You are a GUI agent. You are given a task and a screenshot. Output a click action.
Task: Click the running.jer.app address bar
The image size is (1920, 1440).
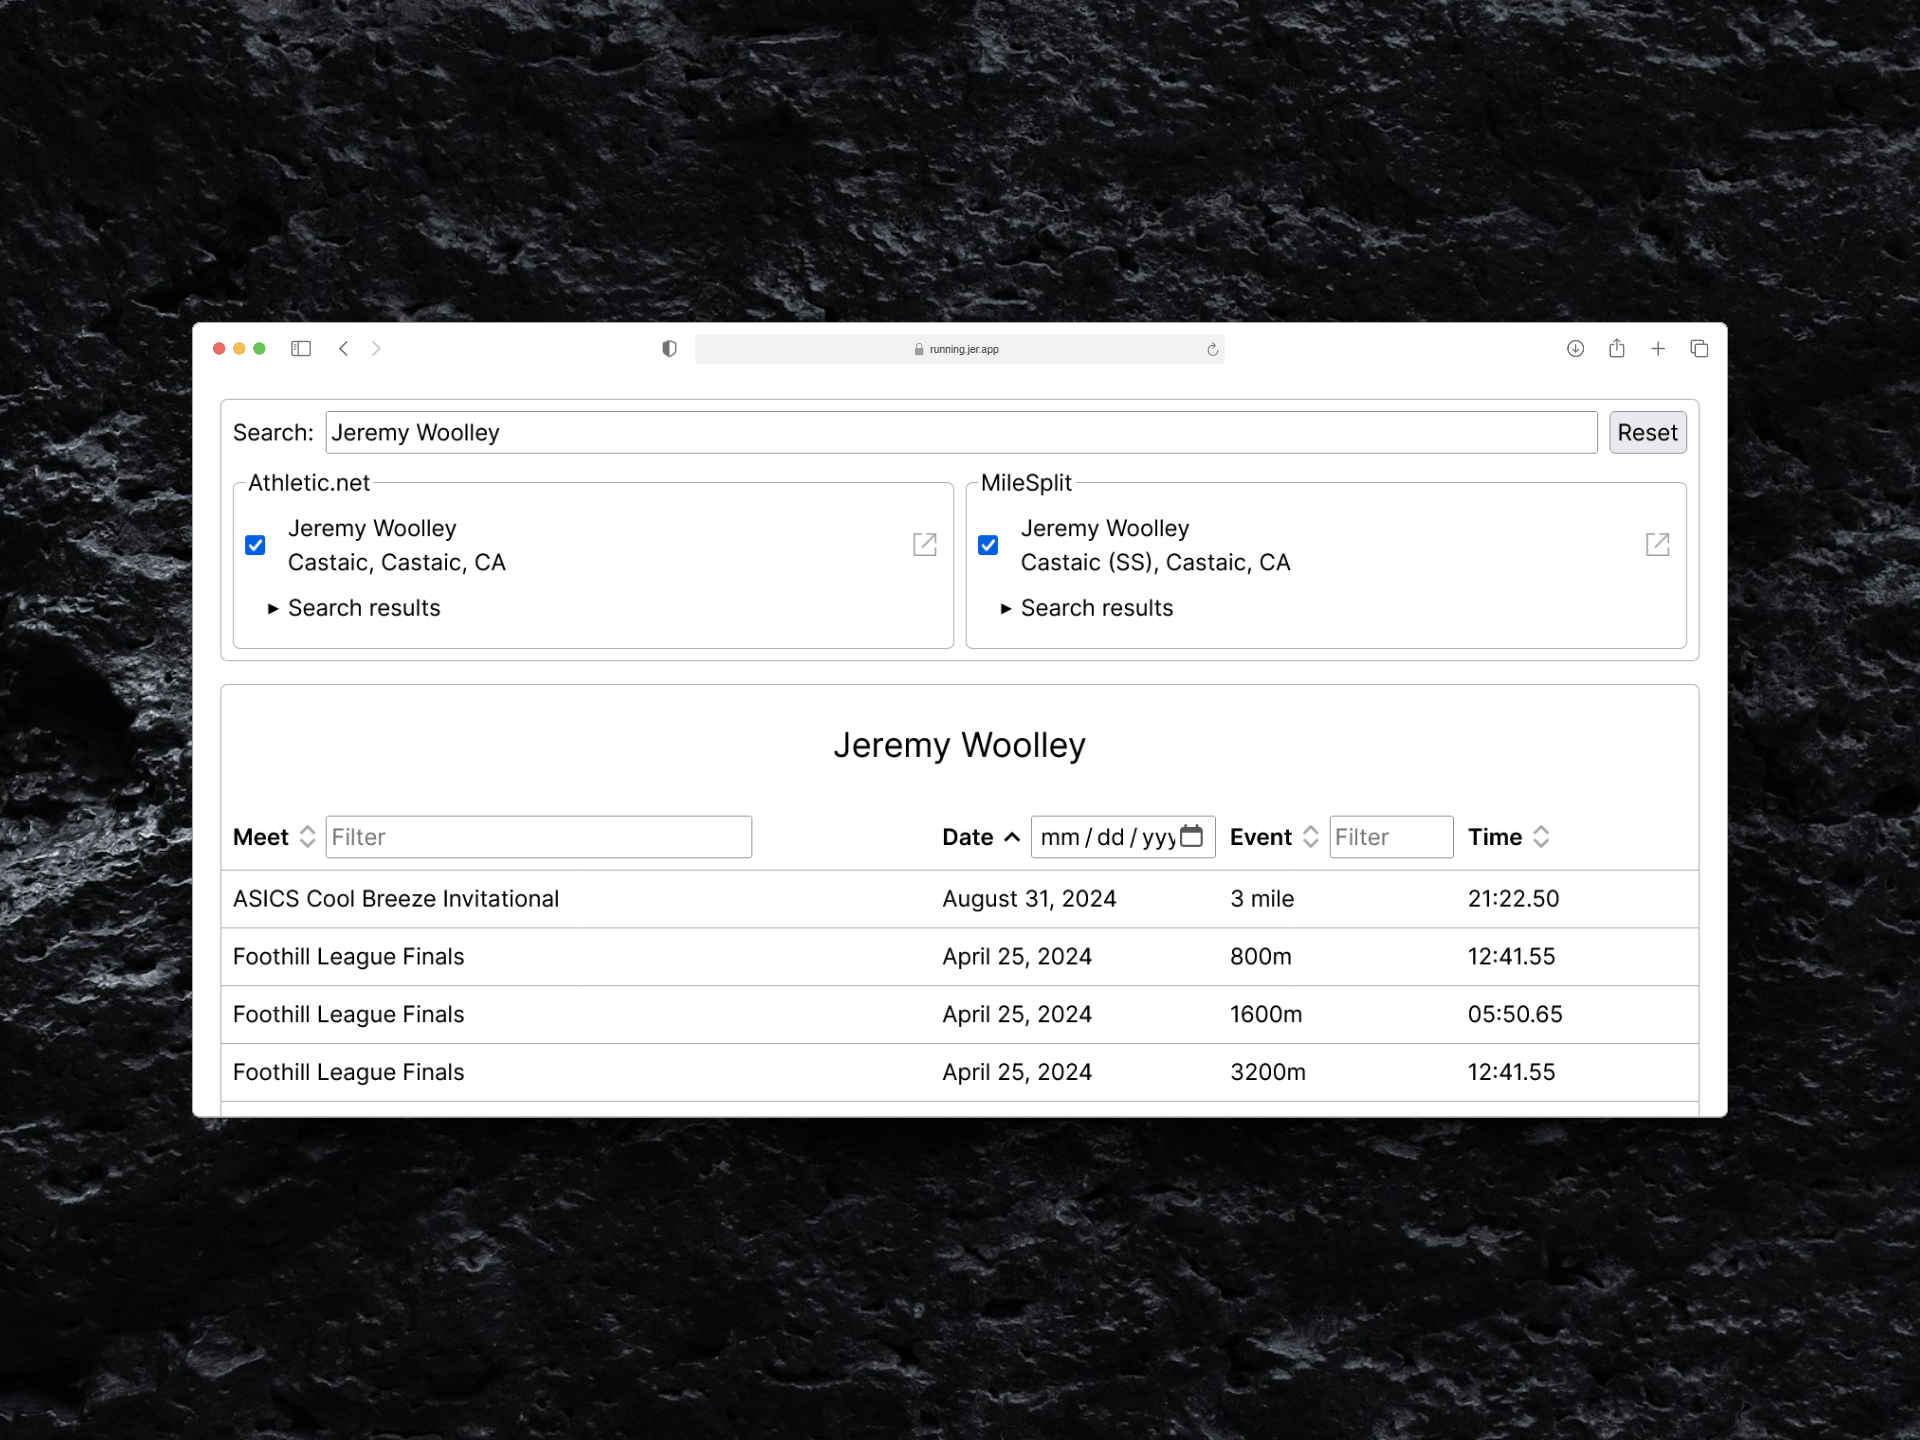[x=960, y=349]
